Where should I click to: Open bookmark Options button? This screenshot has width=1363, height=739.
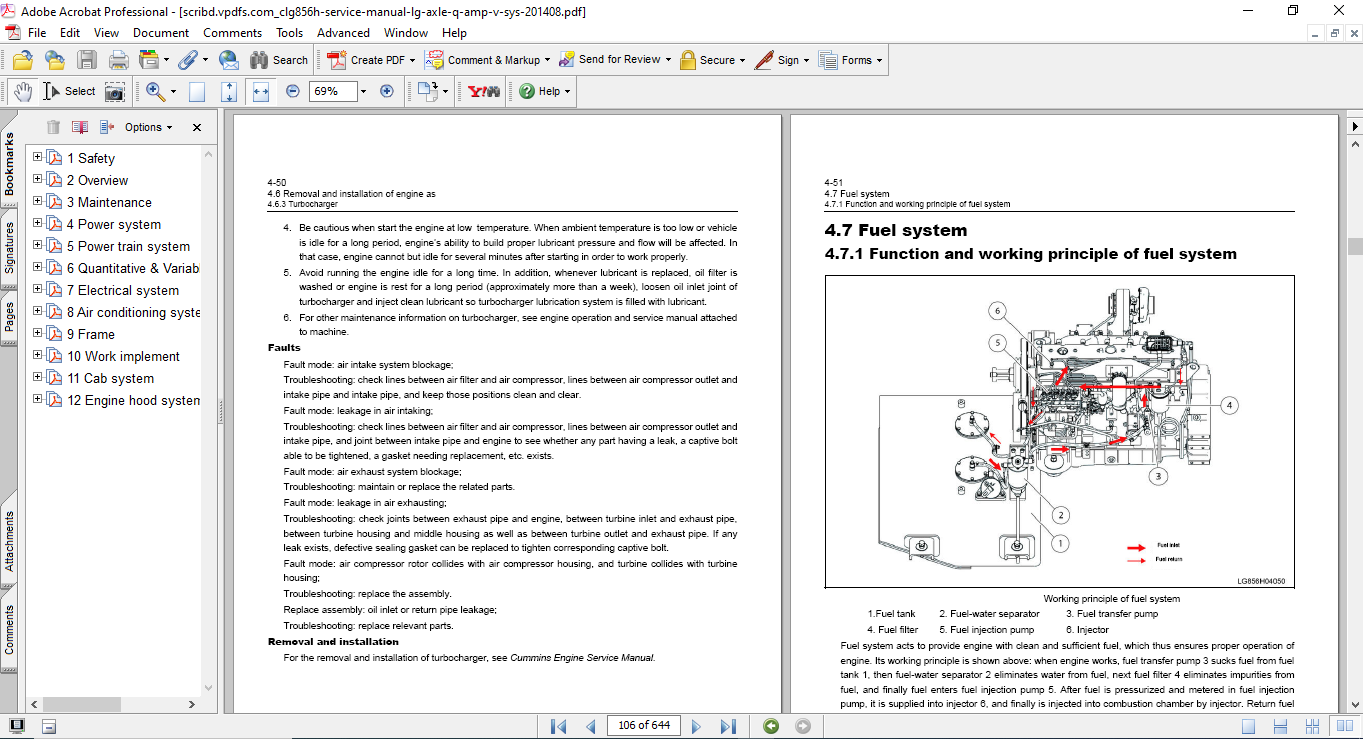(x=148, y=127)
